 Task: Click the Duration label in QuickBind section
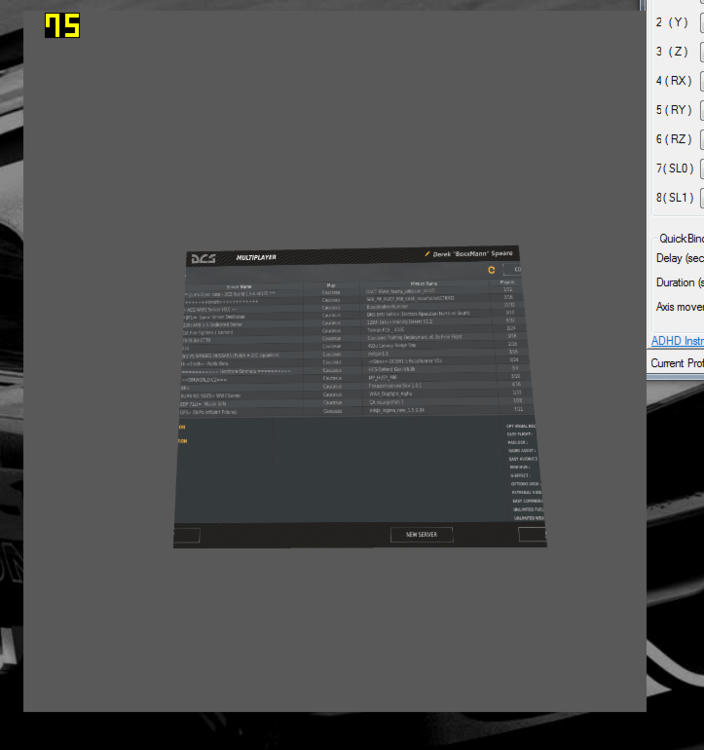(x=680, y=283)
